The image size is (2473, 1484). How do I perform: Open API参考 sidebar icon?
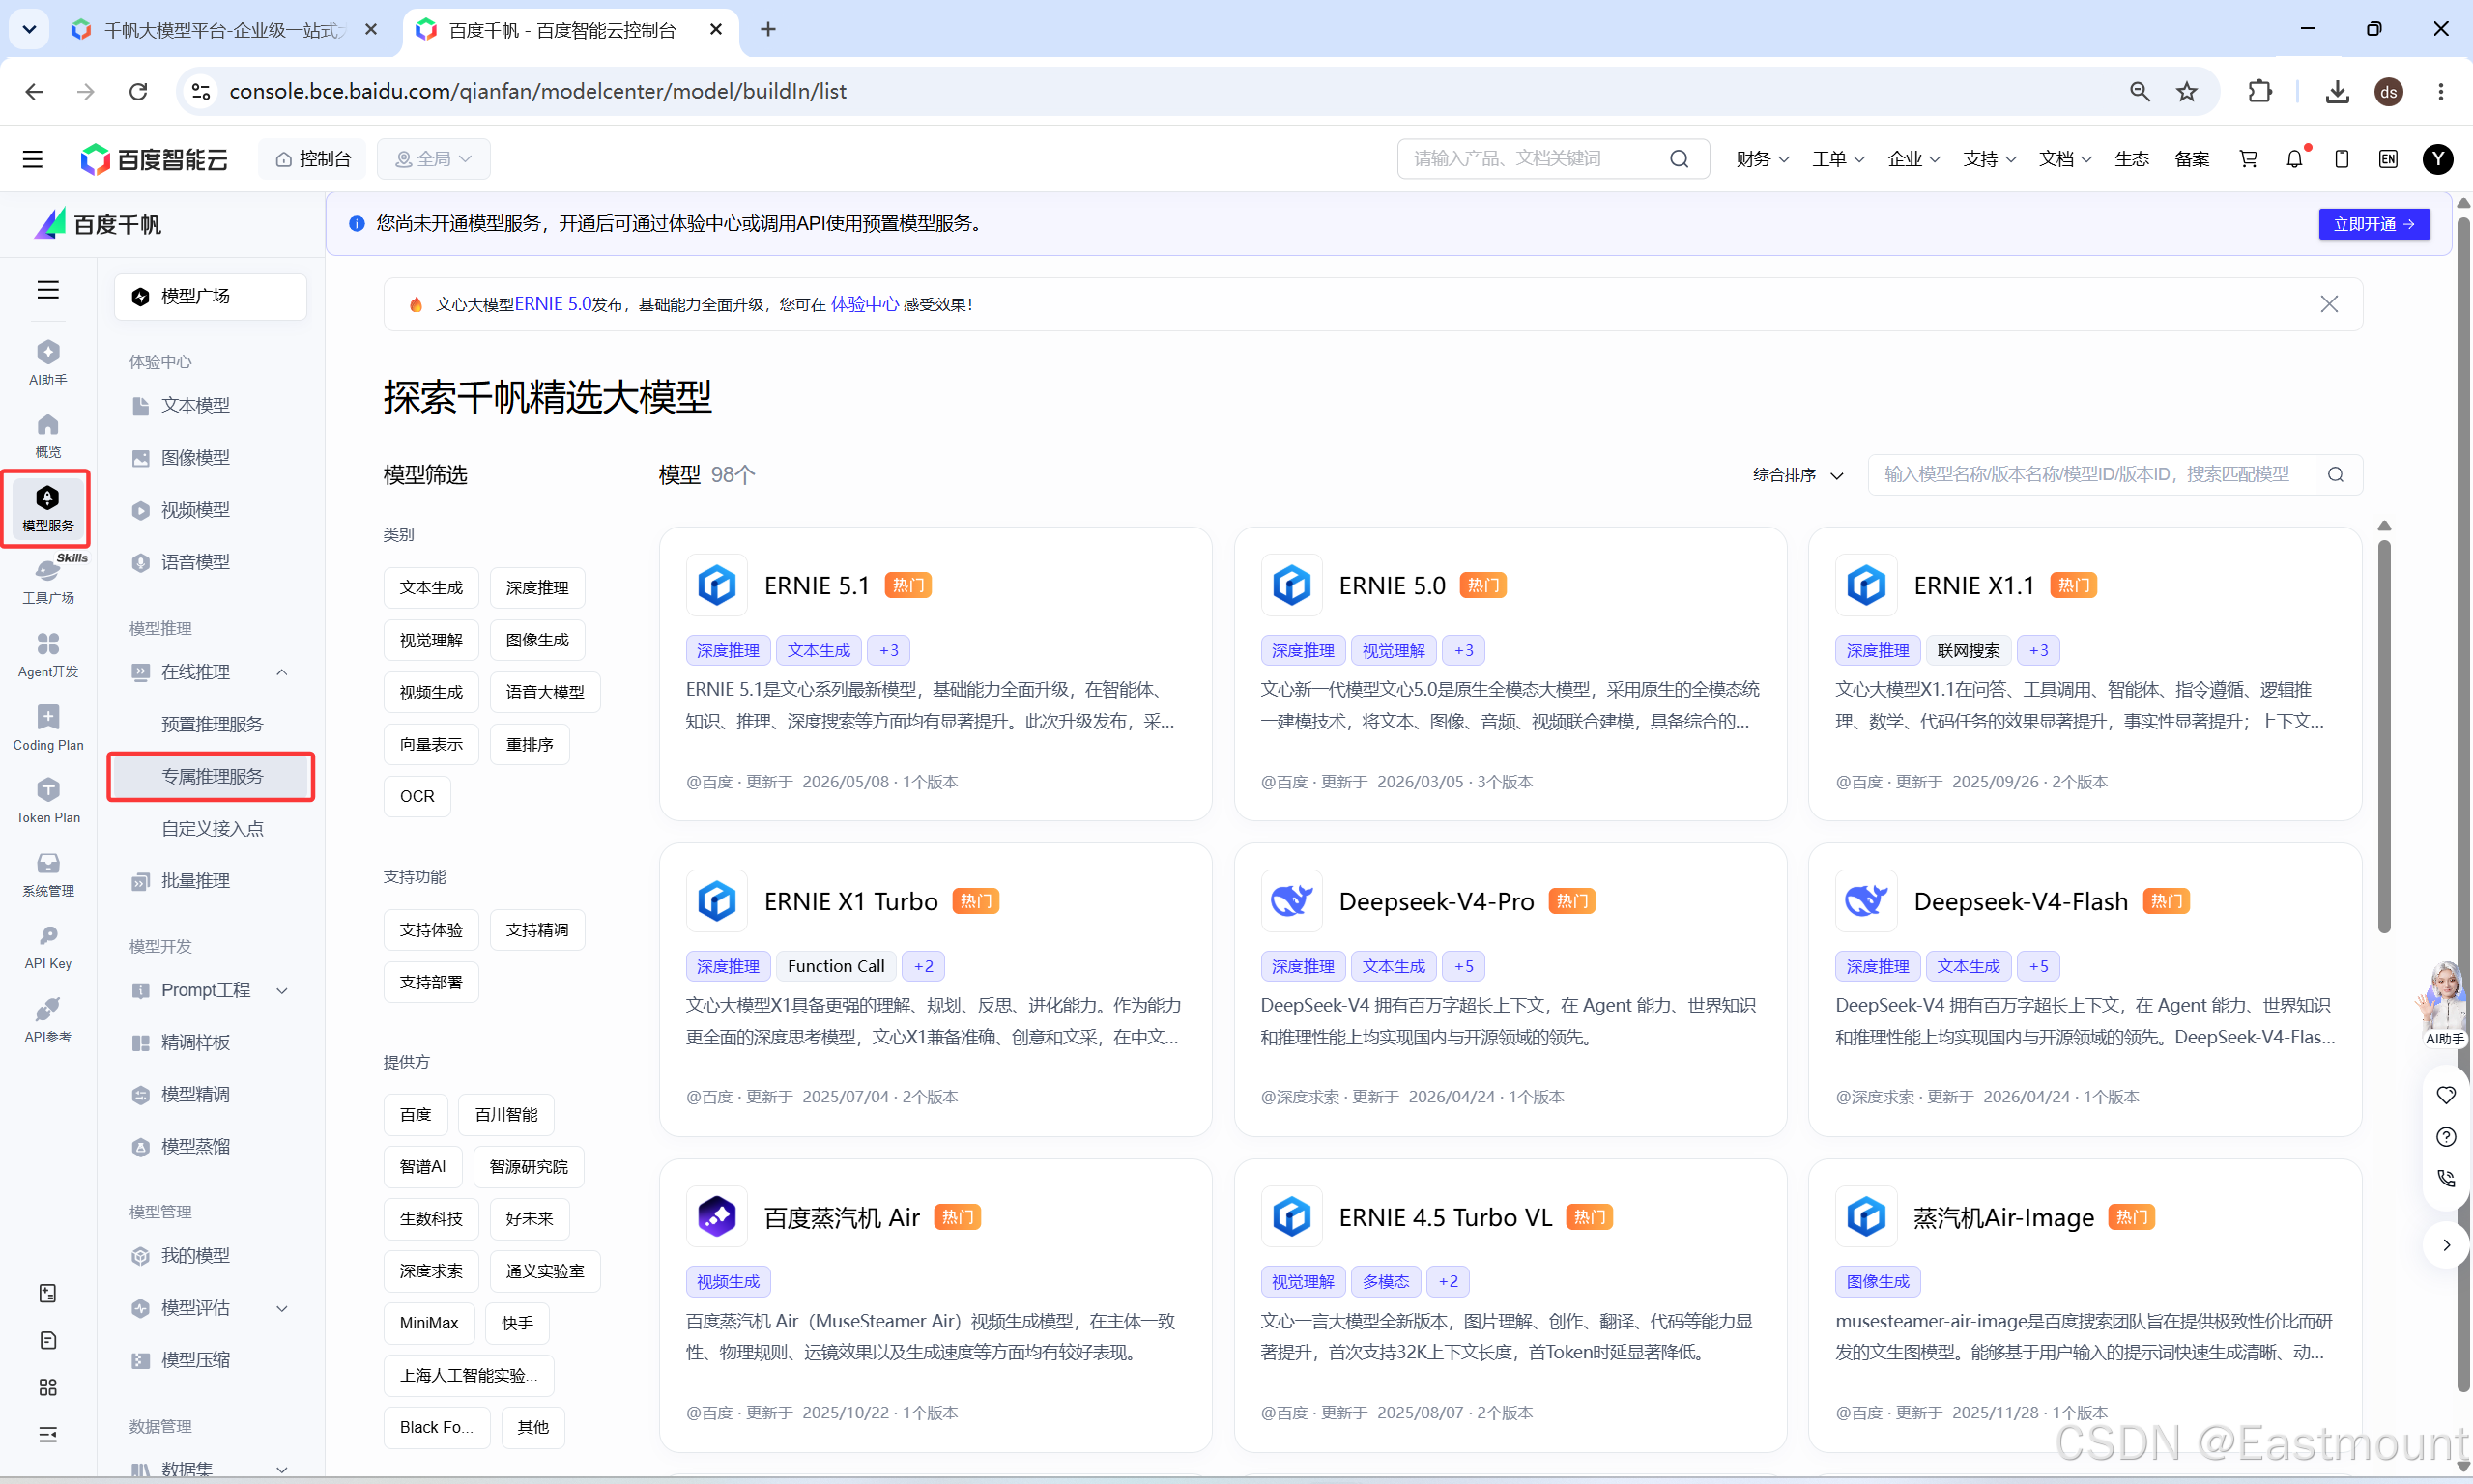(x=48, y=1020)
